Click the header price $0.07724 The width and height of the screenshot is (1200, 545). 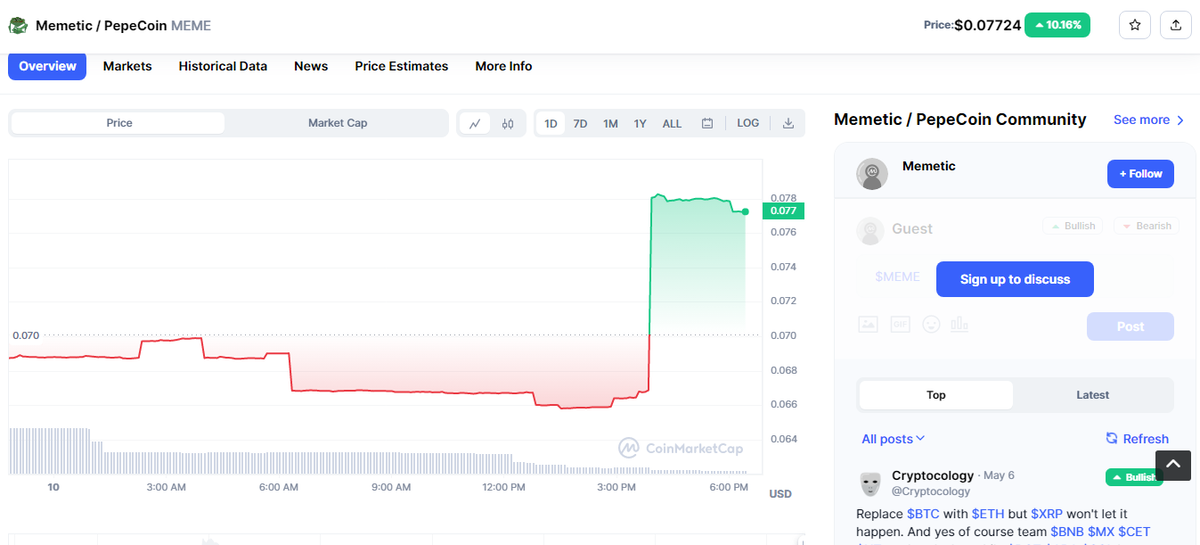[x=987, y=25]
